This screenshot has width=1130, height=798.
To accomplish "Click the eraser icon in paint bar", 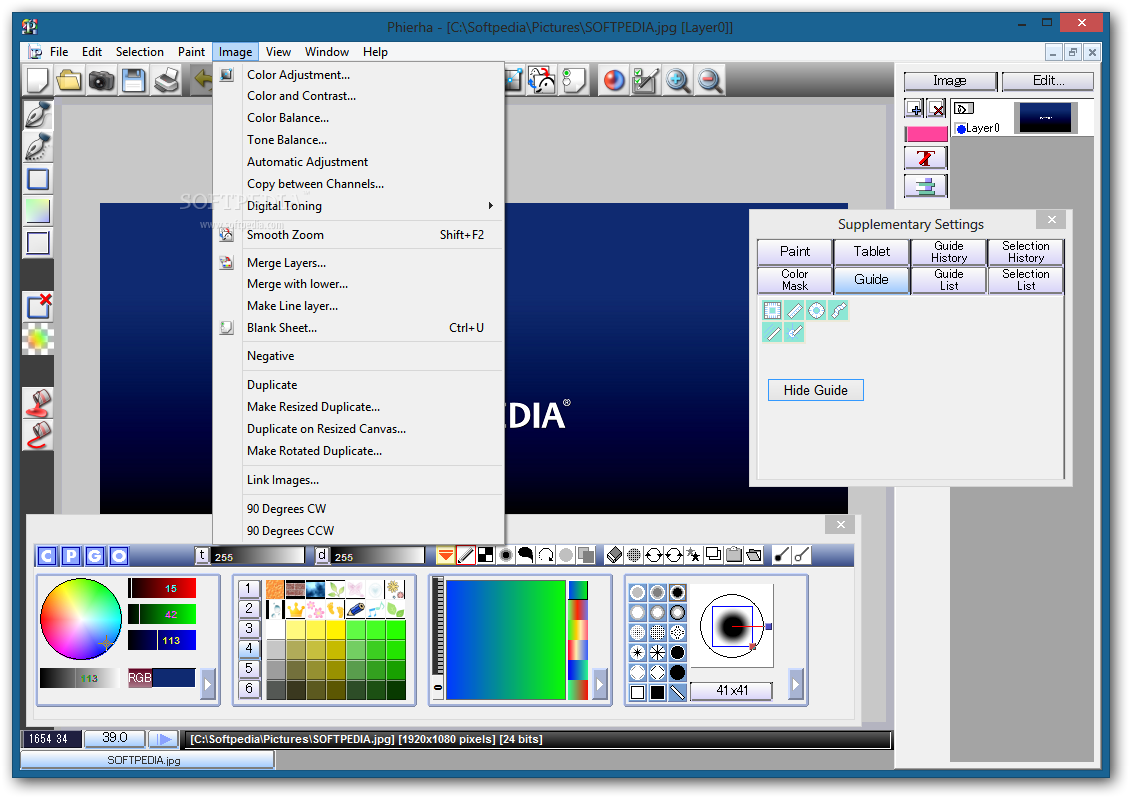I will pyautogui.click(x=614, y=554).
